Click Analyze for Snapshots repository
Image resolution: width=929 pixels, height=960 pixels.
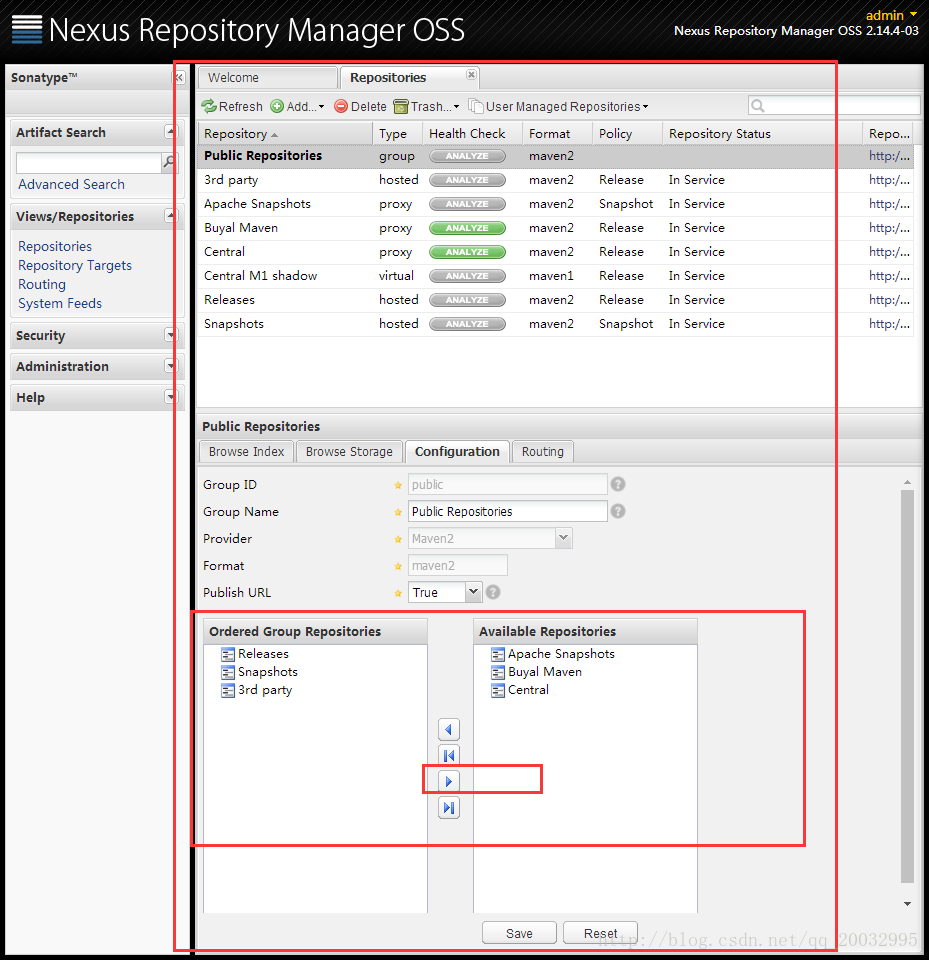[x=467, y=324]
